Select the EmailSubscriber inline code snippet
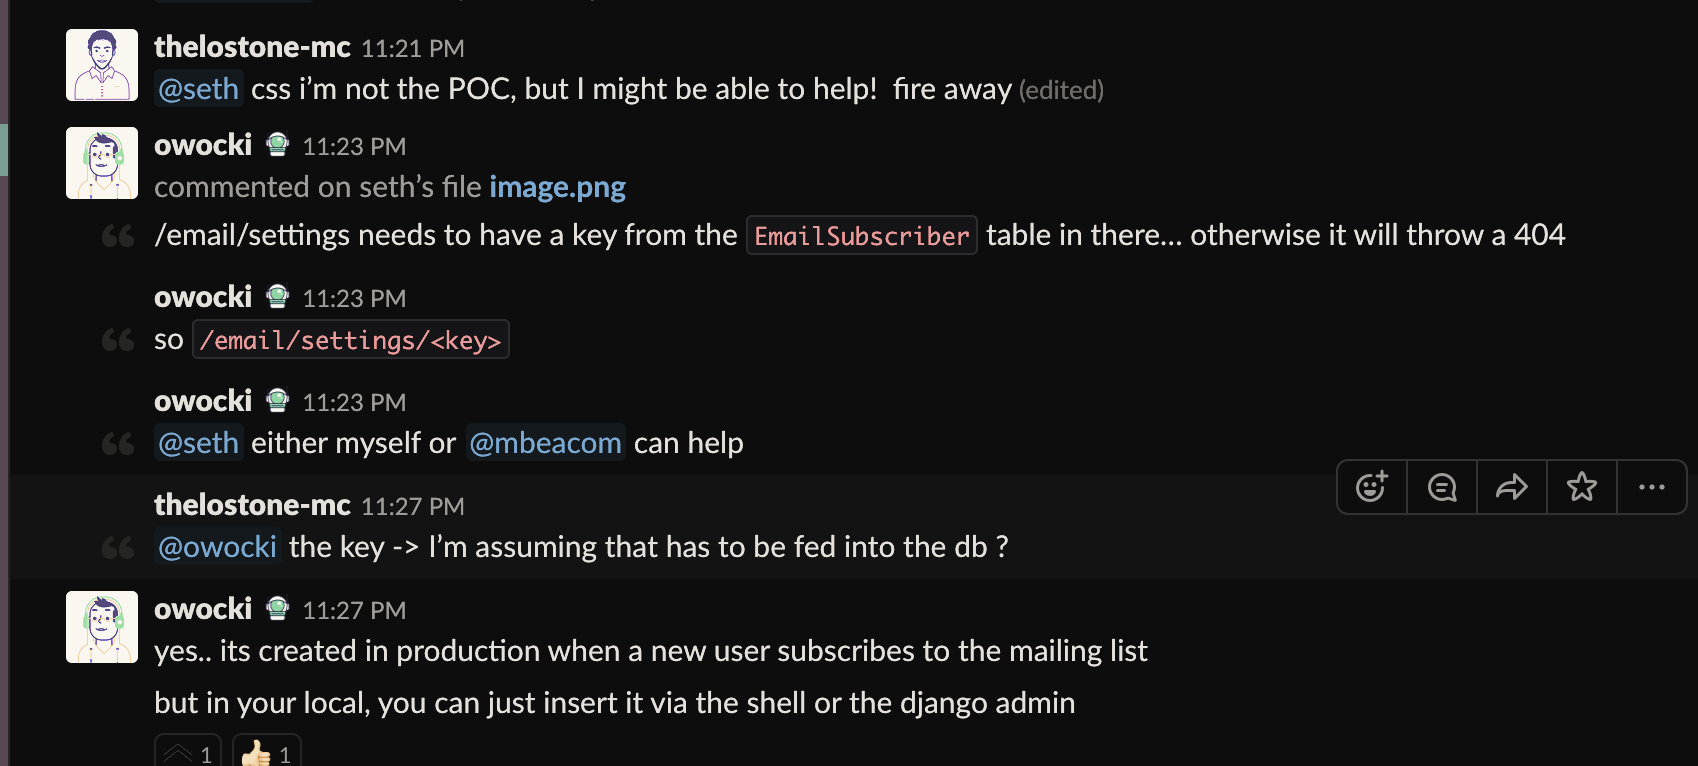1698x766 pixels. point(861,235)
